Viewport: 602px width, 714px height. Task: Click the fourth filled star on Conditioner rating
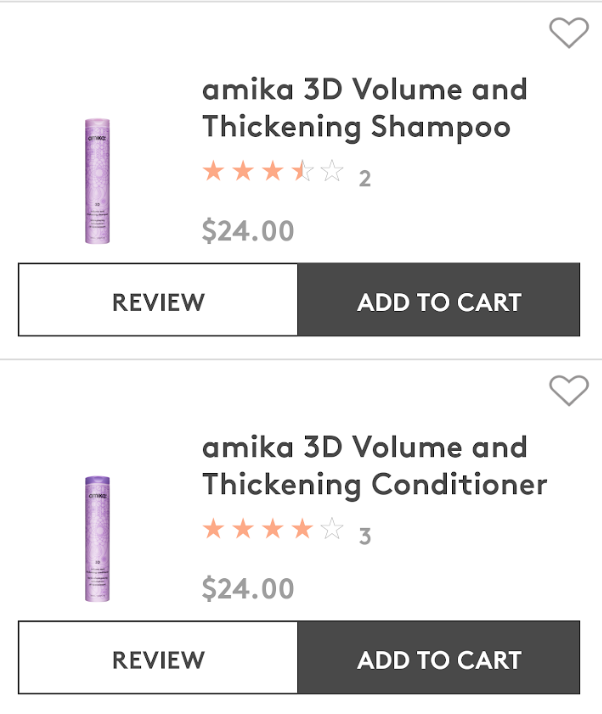pos(302,529)
